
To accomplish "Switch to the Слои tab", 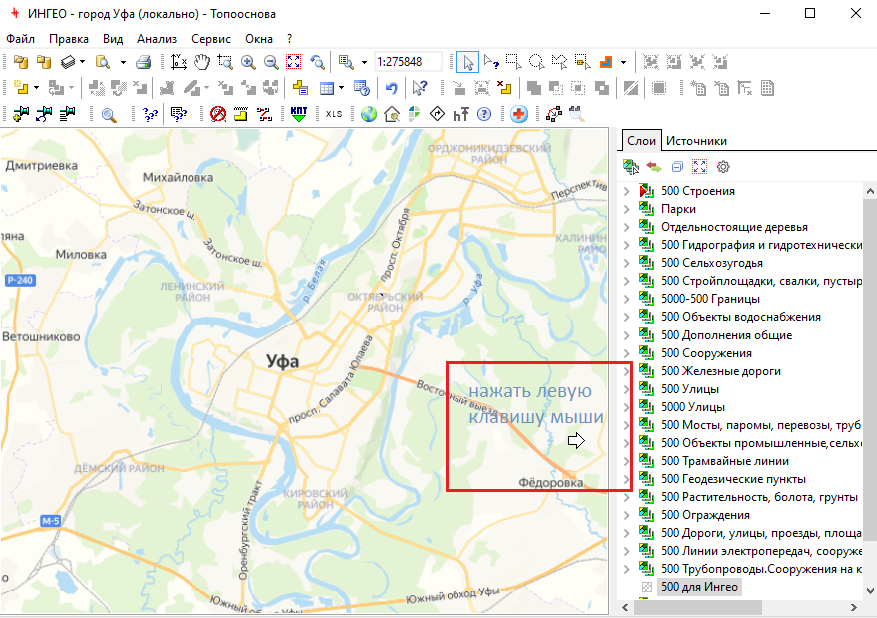I will [641, 141].
